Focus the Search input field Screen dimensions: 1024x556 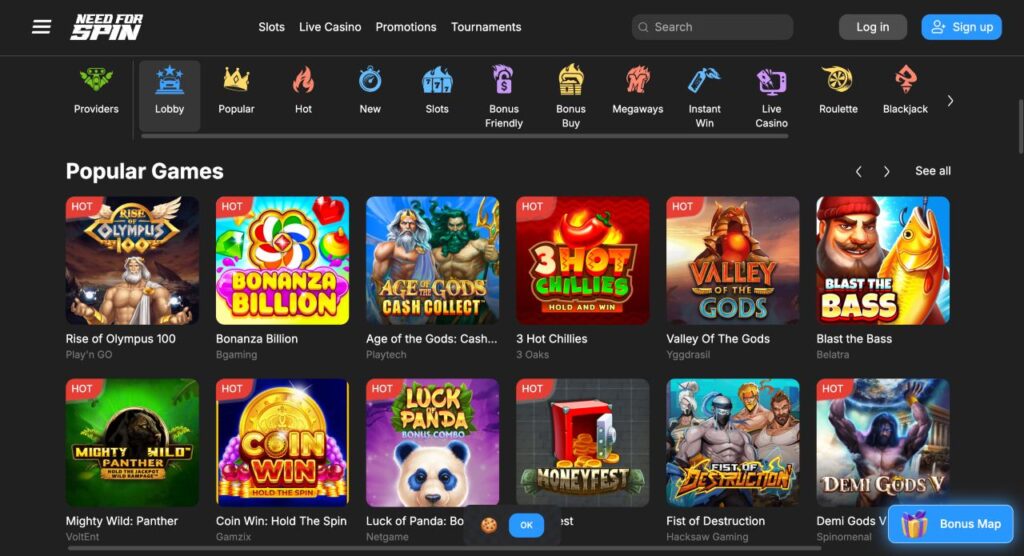pos(712,27)
